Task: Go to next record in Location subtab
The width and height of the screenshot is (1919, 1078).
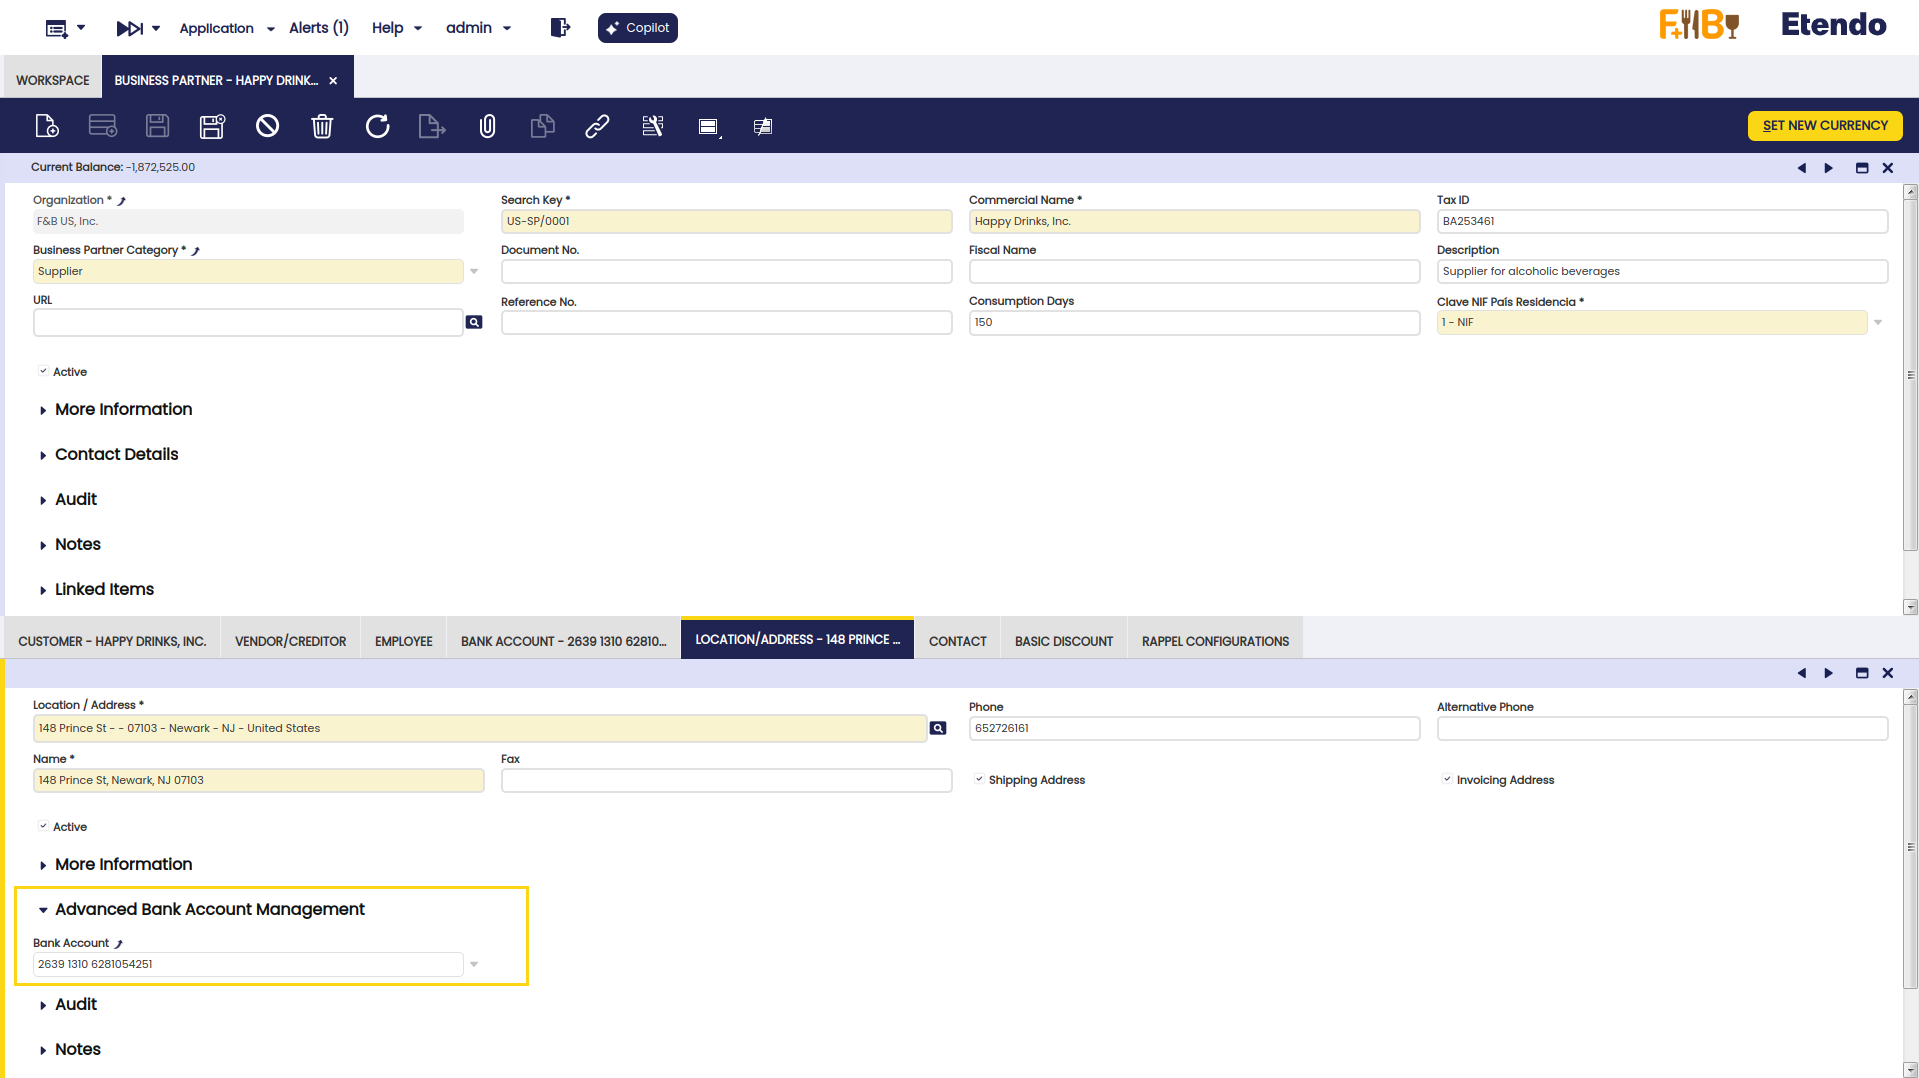Action: point(1829,673)
